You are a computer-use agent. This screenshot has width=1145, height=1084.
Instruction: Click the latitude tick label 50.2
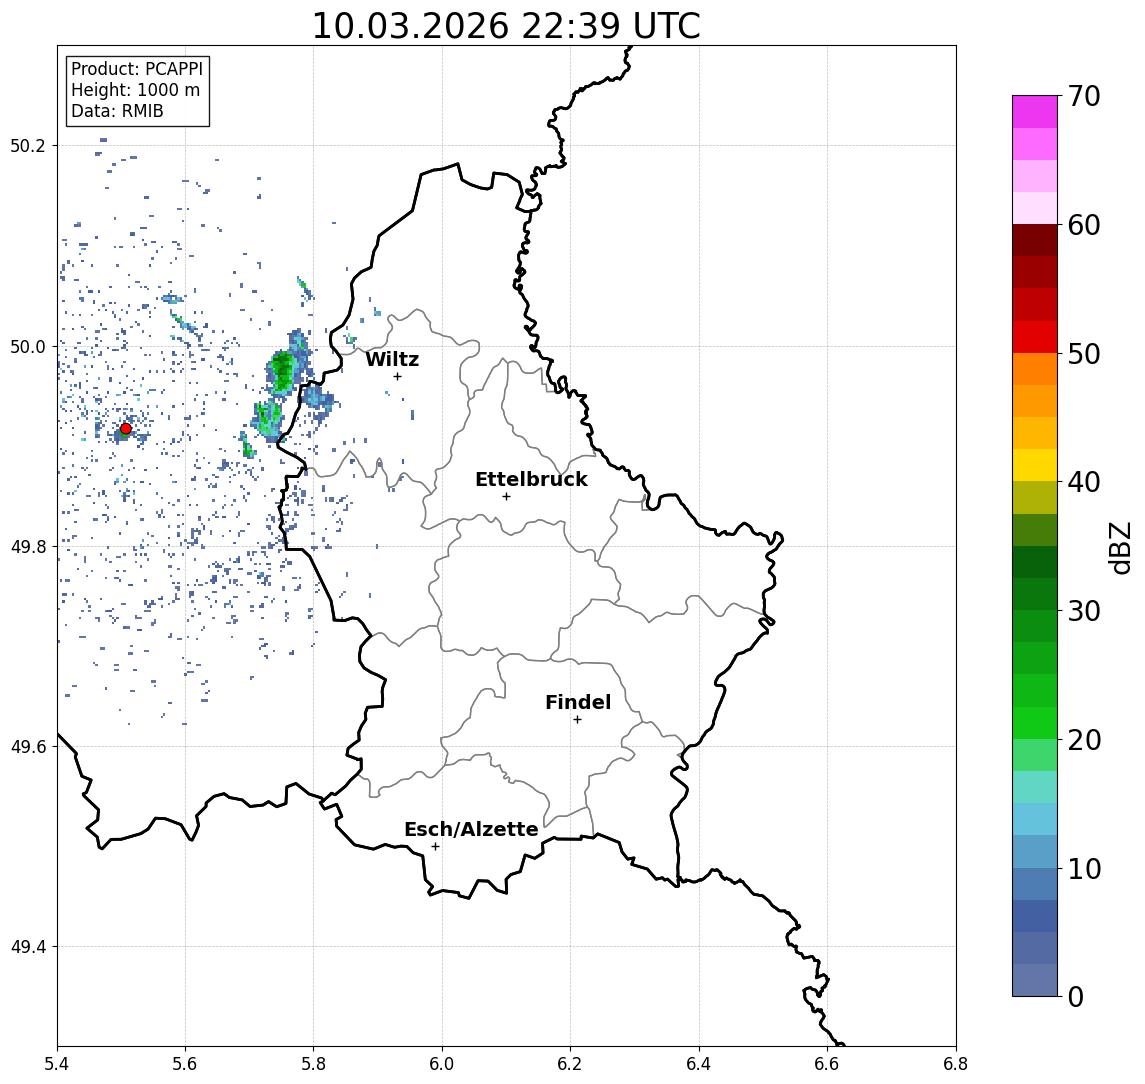[28, 145]
